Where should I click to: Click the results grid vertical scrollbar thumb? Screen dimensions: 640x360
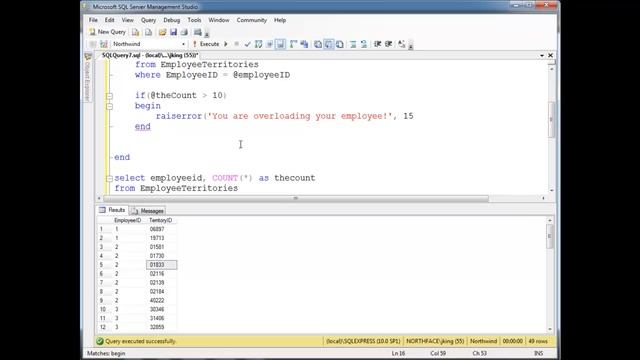550,236
